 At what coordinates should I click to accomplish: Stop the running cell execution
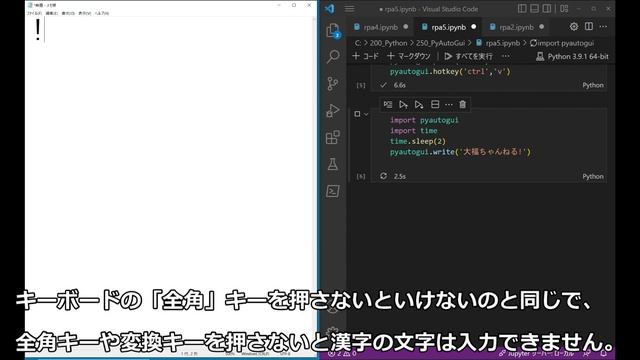tap(357, 114)
